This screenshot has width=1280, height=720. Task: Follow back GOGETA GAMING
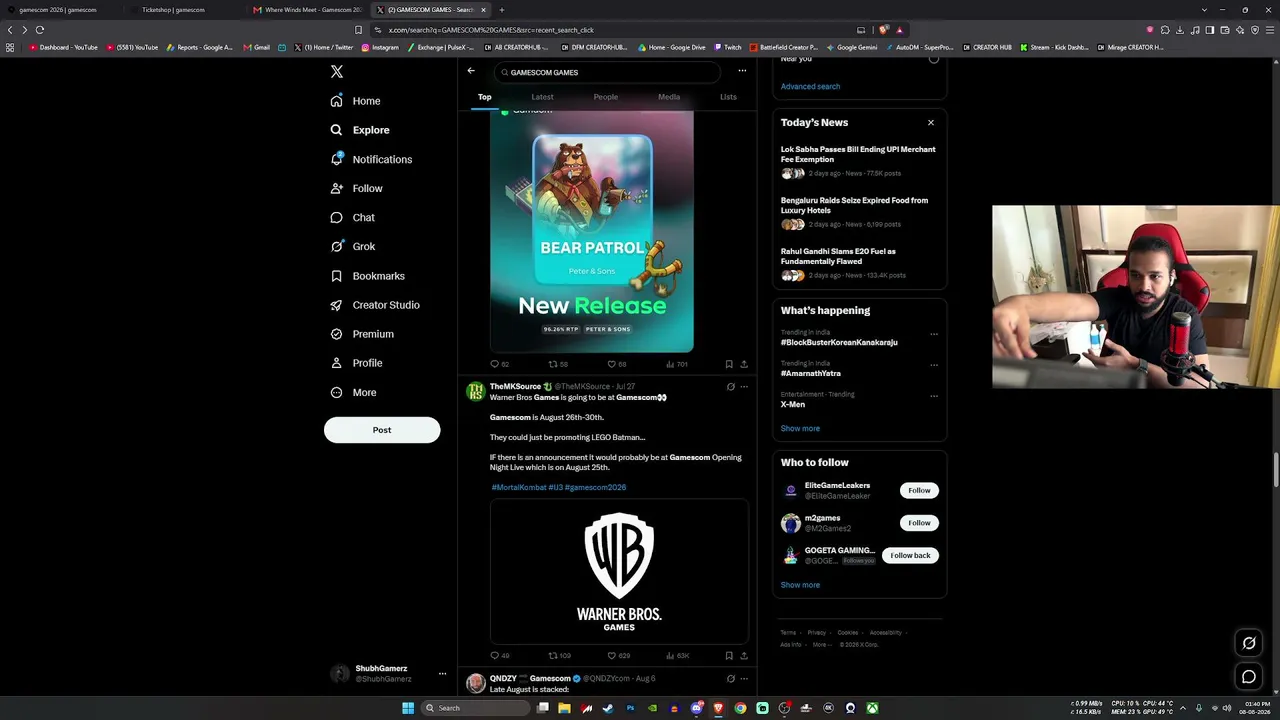910,556
